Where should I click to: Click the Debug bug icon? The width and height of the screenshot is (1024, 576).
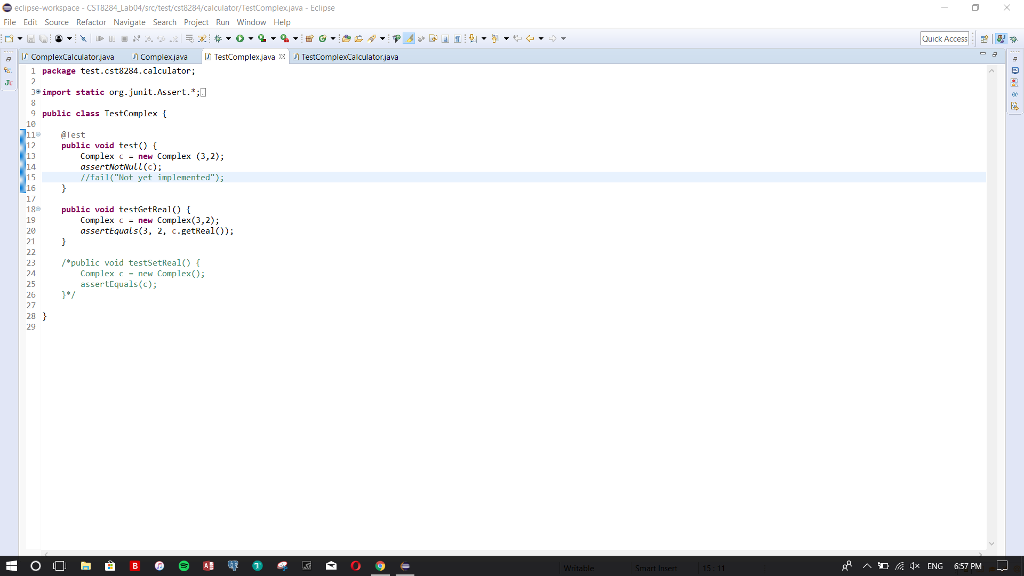click(x=218, y=39)
